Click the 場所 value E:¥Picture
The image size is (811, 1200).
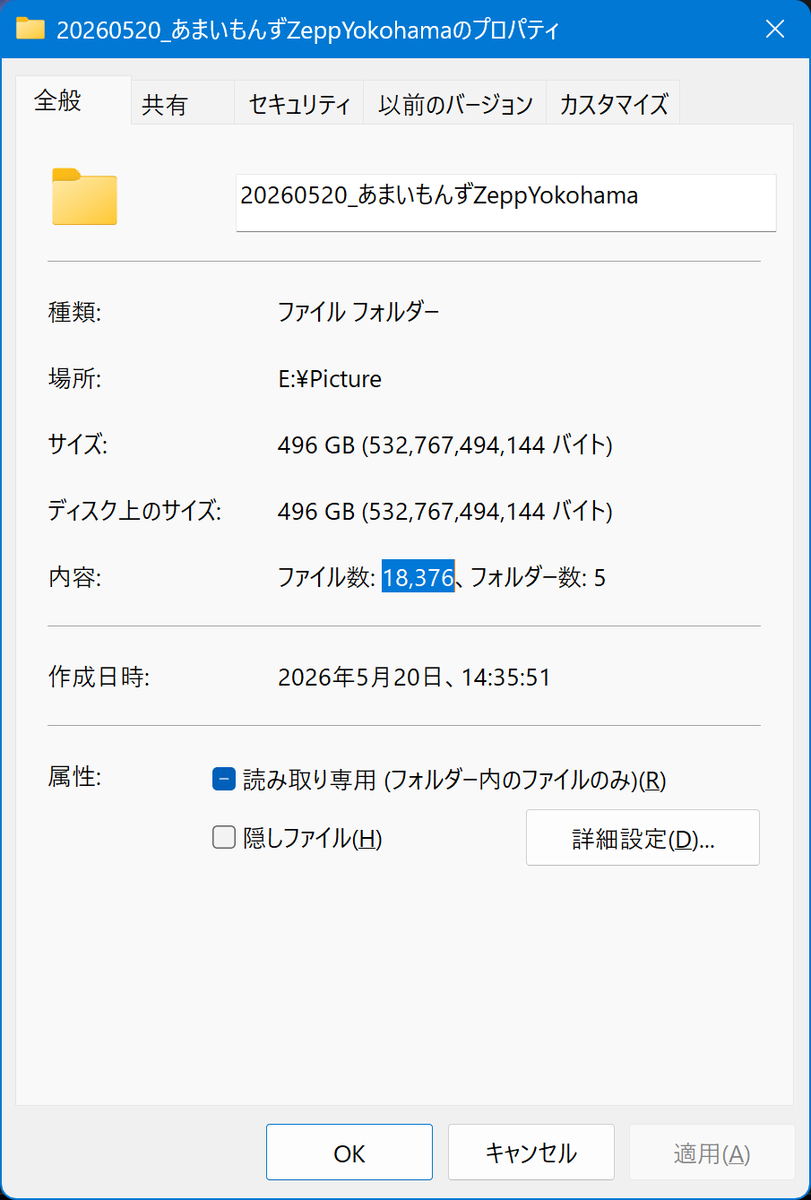point(329,379)
